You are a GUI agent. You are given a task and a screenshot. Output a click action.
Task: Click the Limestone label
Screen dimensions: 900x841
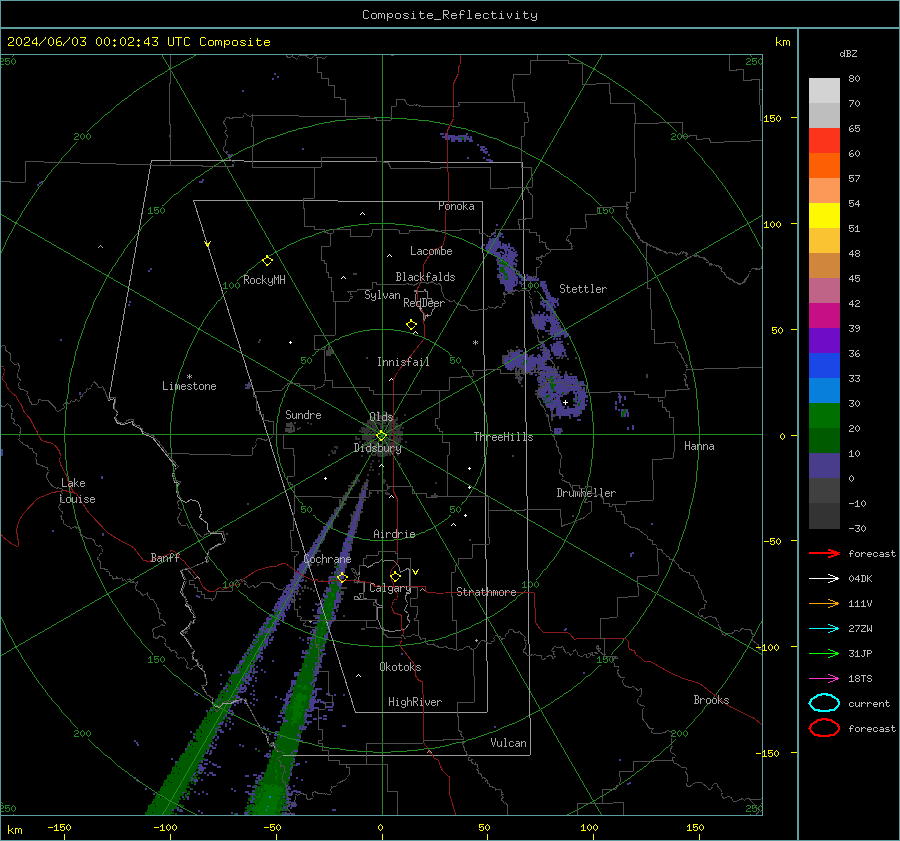[189, 386]
